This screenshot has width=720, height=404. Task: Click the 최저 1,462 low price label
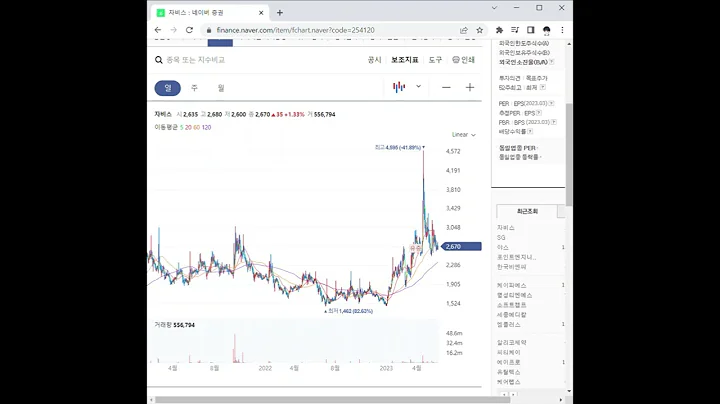click(x=350, y=311)
